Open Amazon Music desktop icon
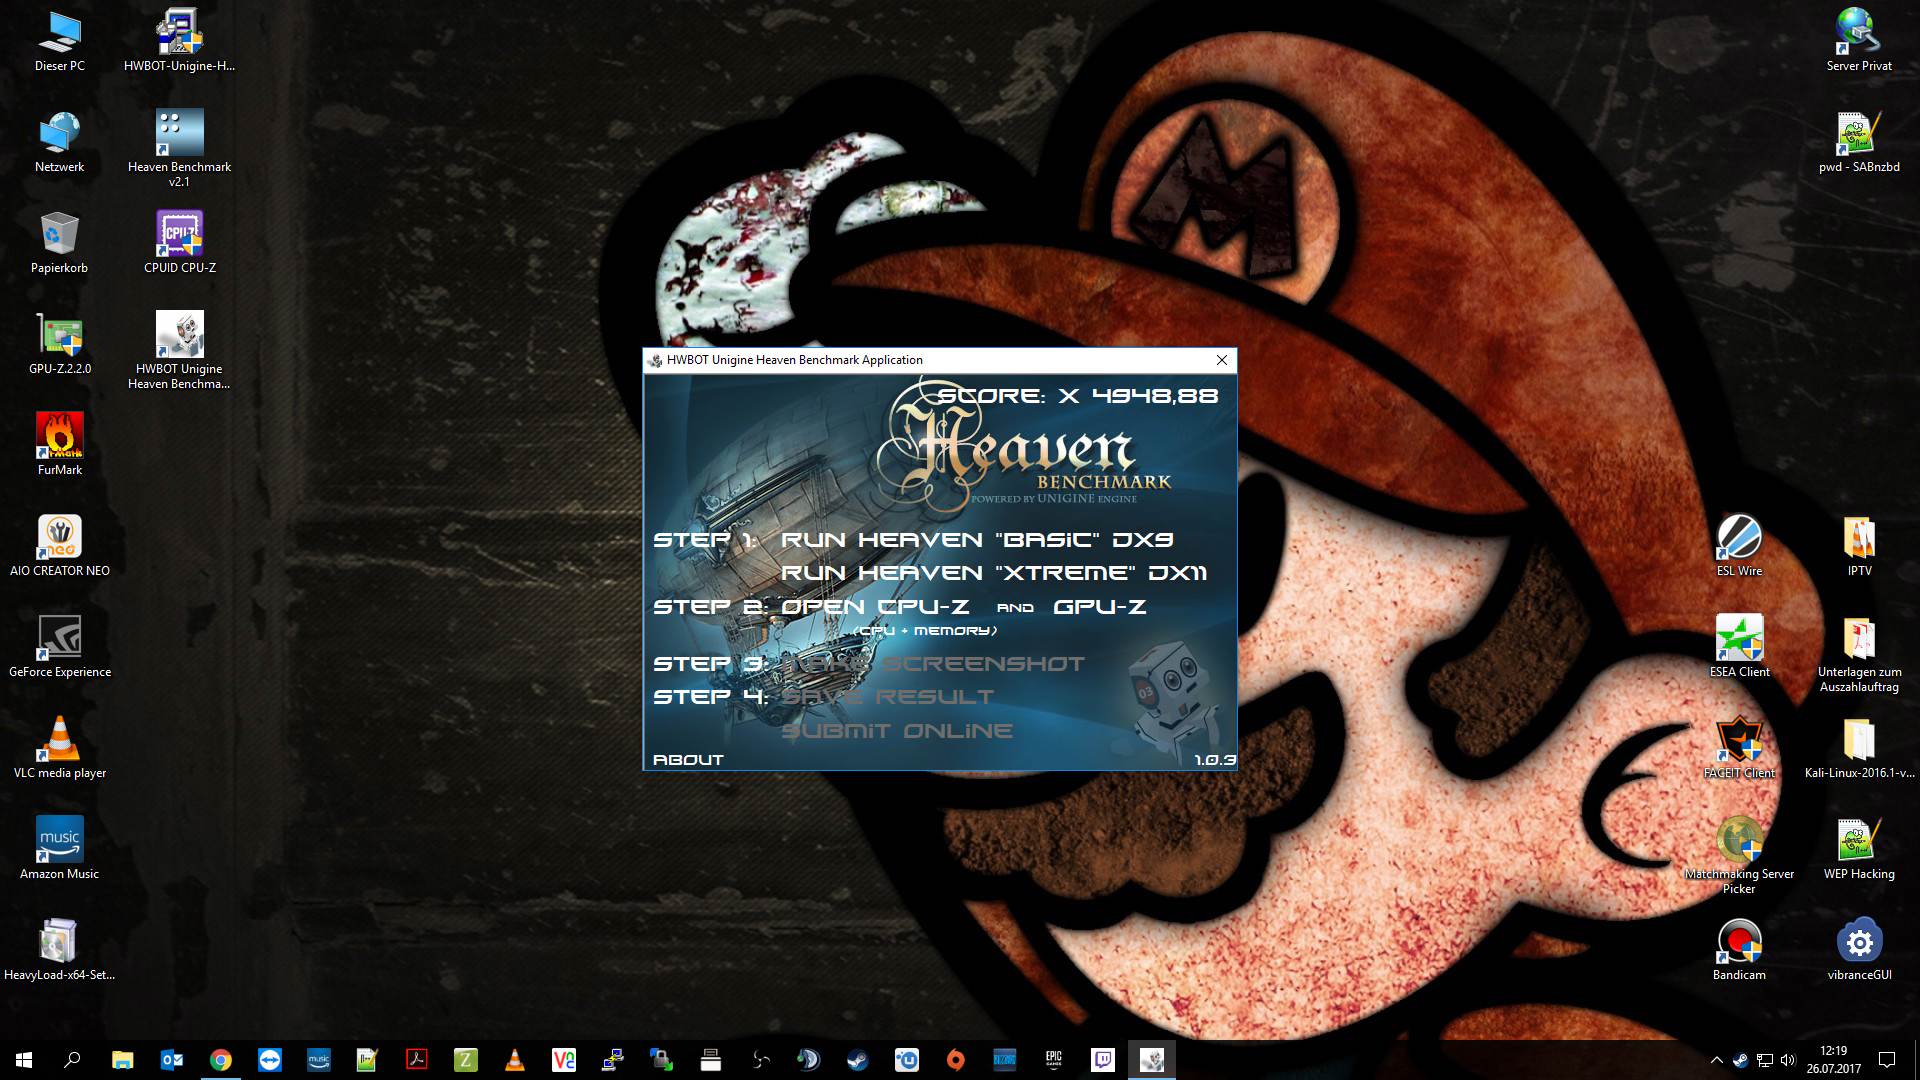 (x=60, y=849)
